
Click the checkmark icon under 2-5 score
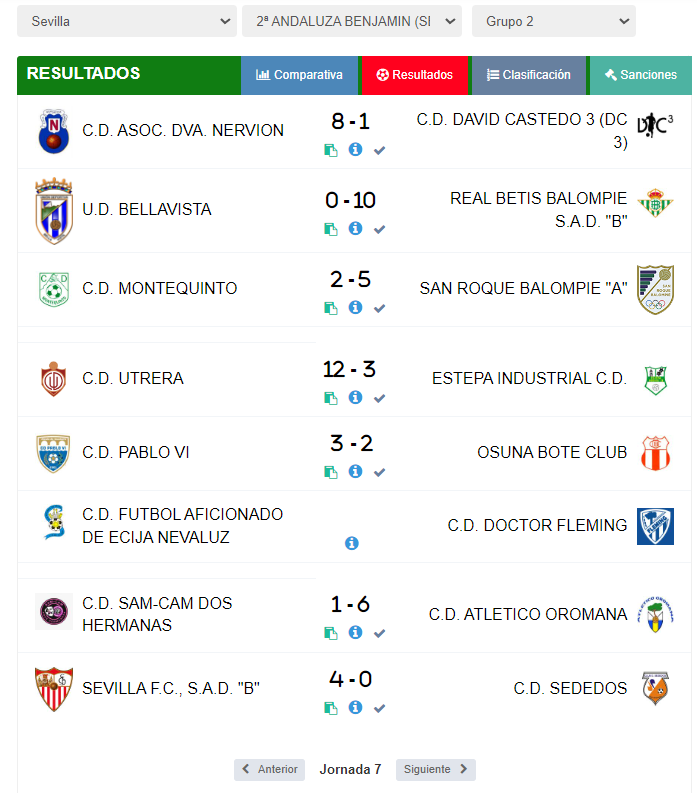coord(379,308)
